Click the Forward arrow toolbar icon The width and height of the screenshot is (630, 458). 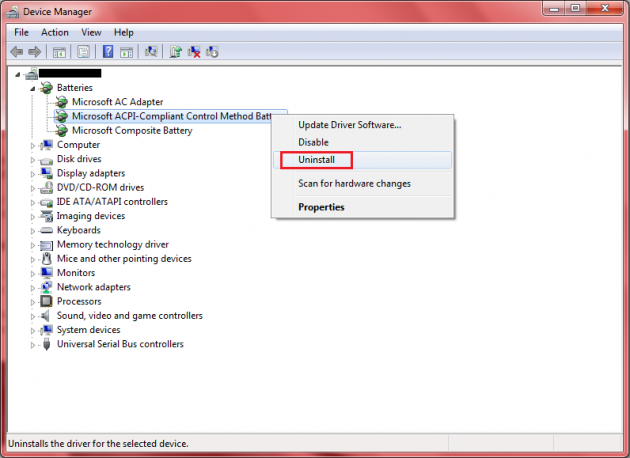pos(34,51)
